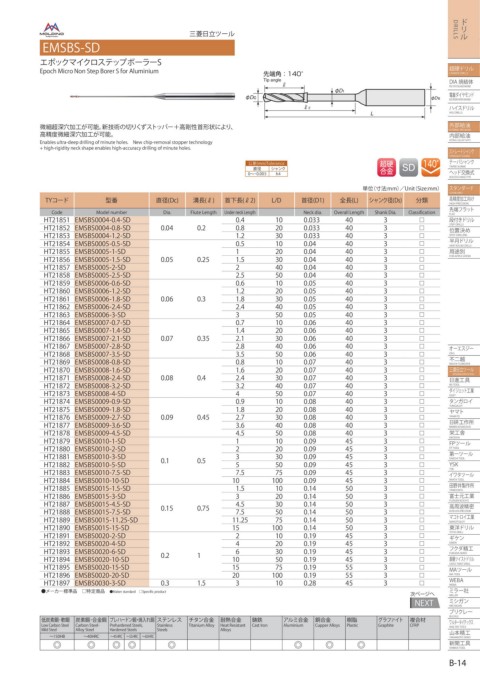Open the 用途別 side tab
Screen dimensions: 480x677
click(x=464, y=253)
